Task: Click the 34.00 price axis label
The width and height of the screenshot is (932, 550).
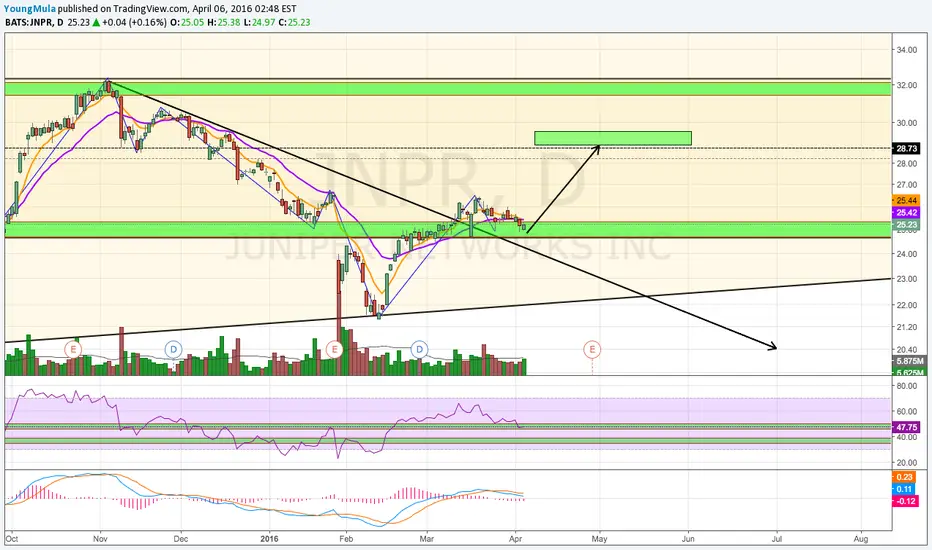Action: [x=906, y=50]
